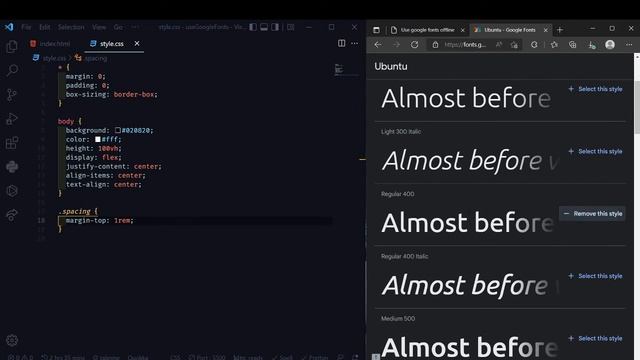Screen dimensions: 640x360
Task: Close 'Use google fonts offline' browser tab
Action: point(462,30)
